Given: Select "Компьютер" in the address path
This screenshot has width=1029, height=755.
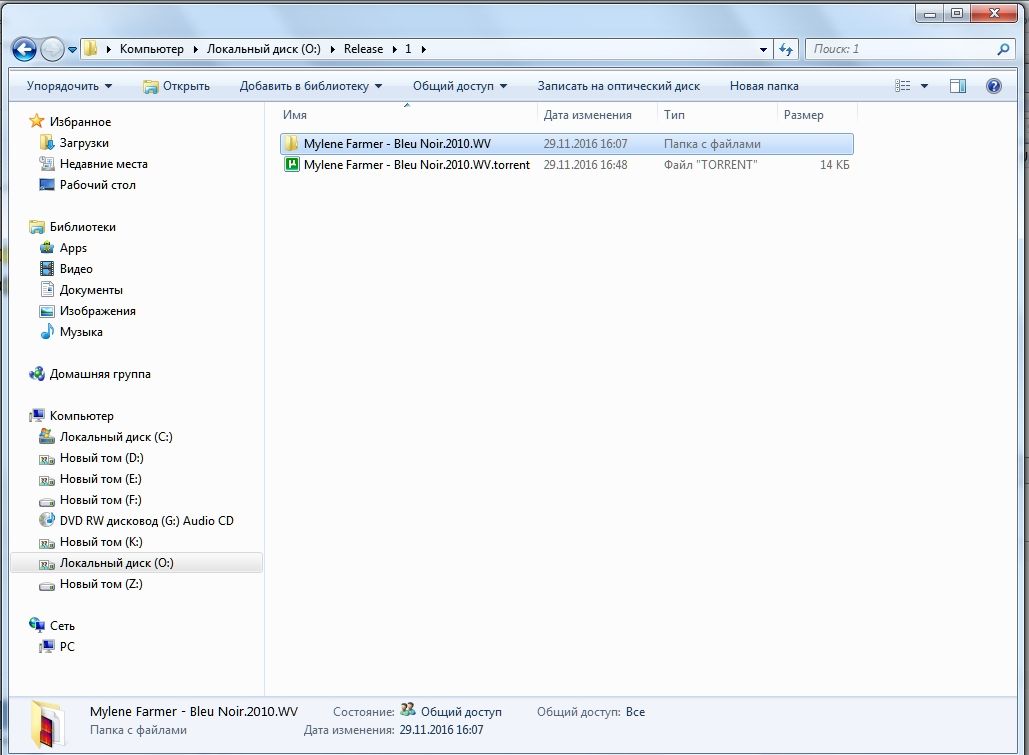Looking at the screenshot, I should point(152,49).
